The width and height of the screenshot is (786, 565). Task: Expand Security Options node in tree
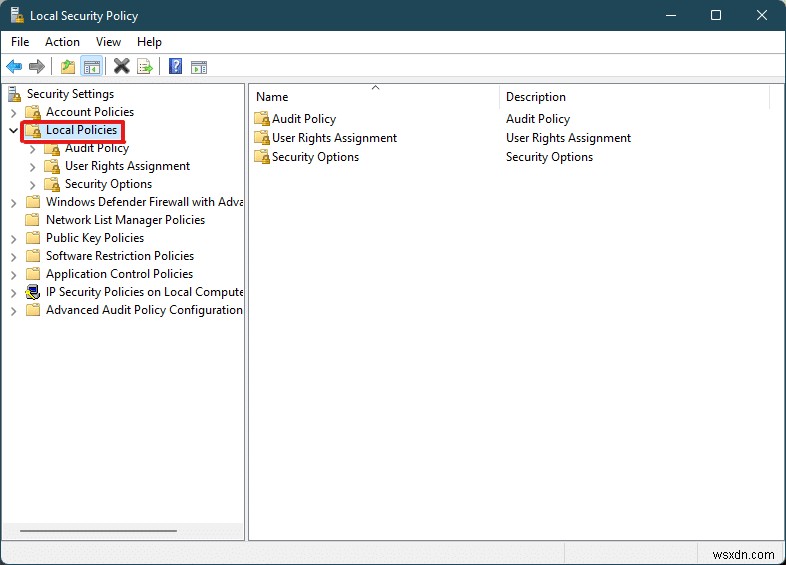[x=33, y=185]
